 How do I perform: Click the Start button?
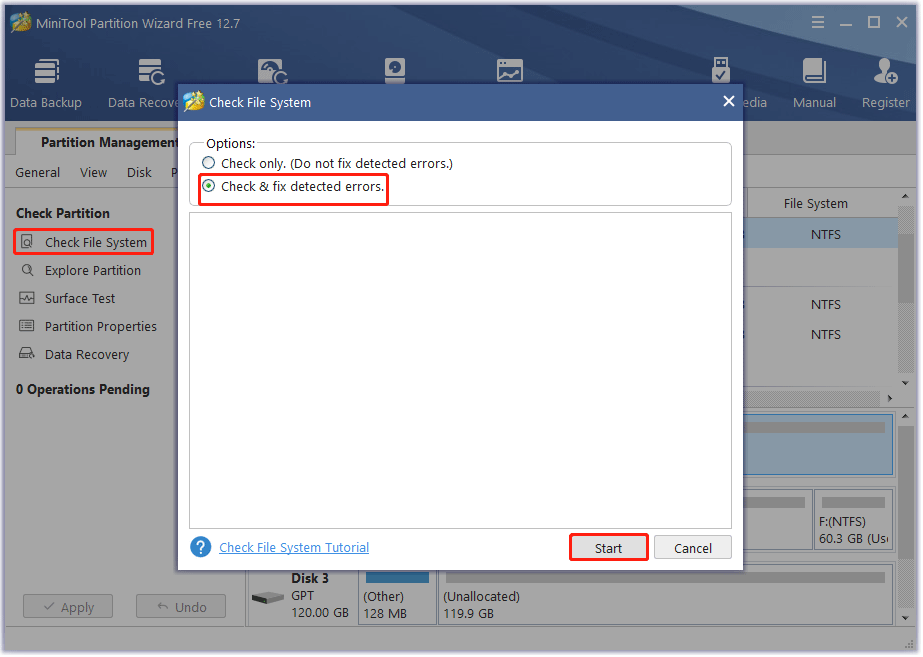click(609, 548)
